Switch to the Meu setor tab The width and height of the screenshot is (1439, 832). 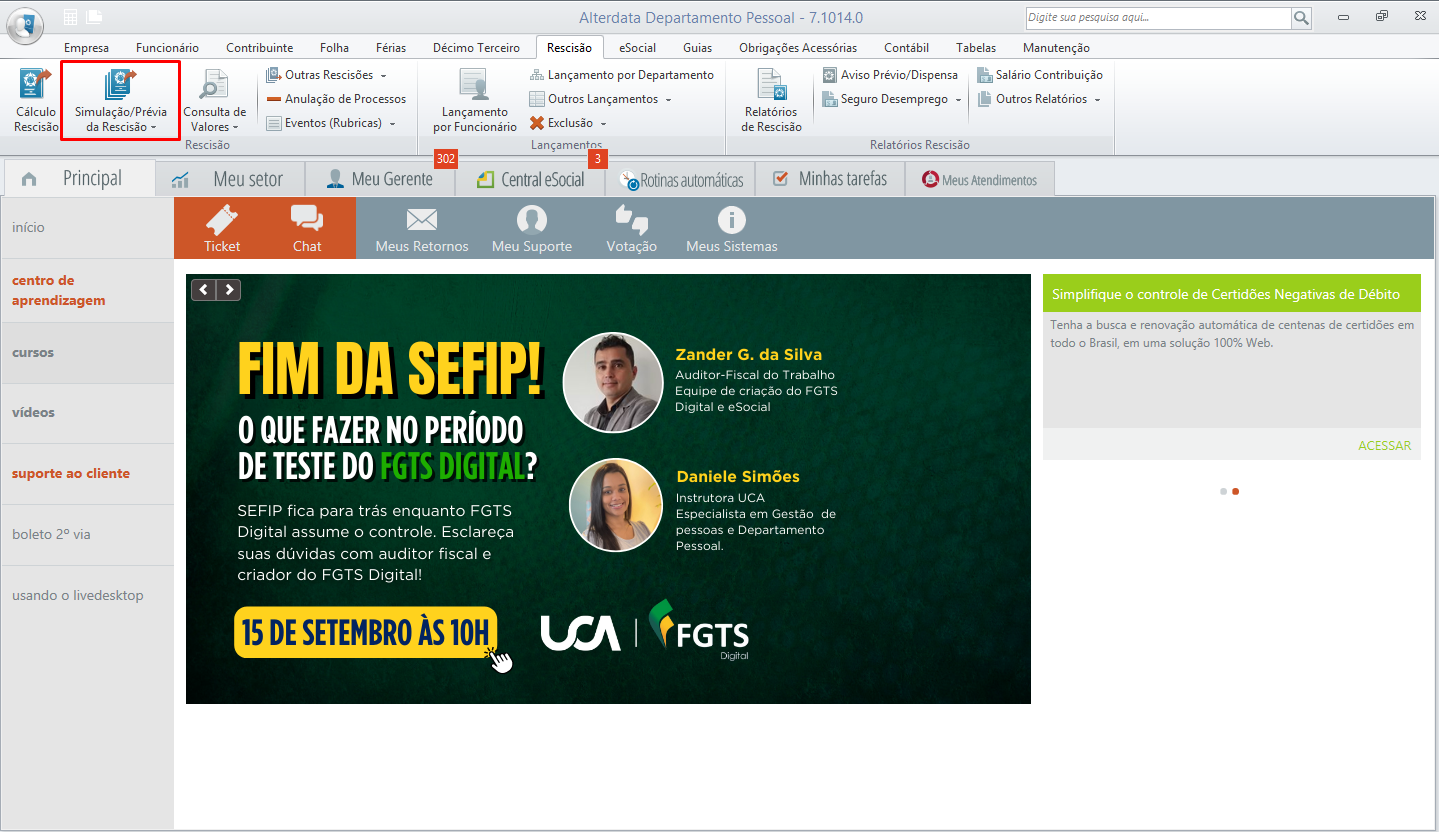click(x=230, y=179)
